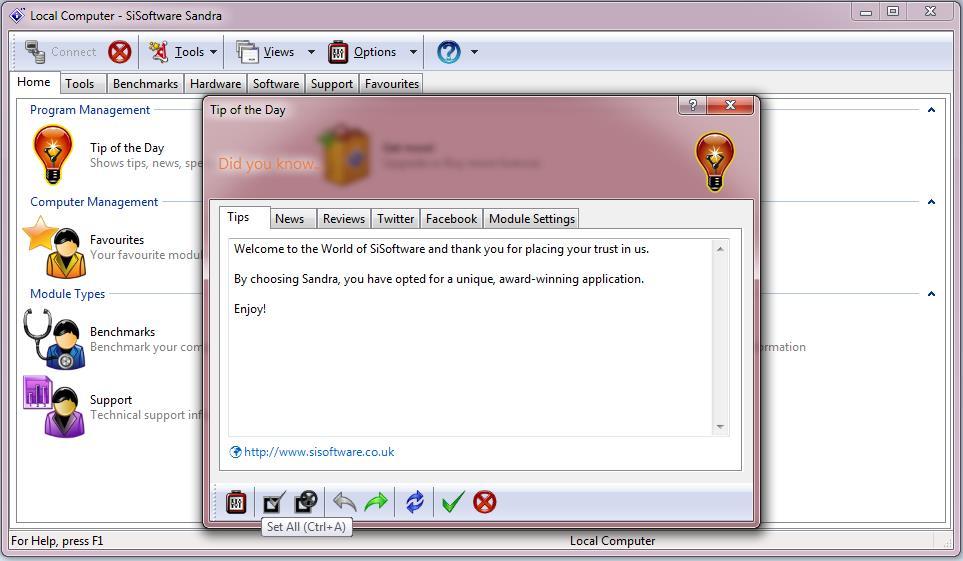The height and width of the screenshot is (561, 963).
Task: Click the blue Help question mark icon
Action: [449, 52]
